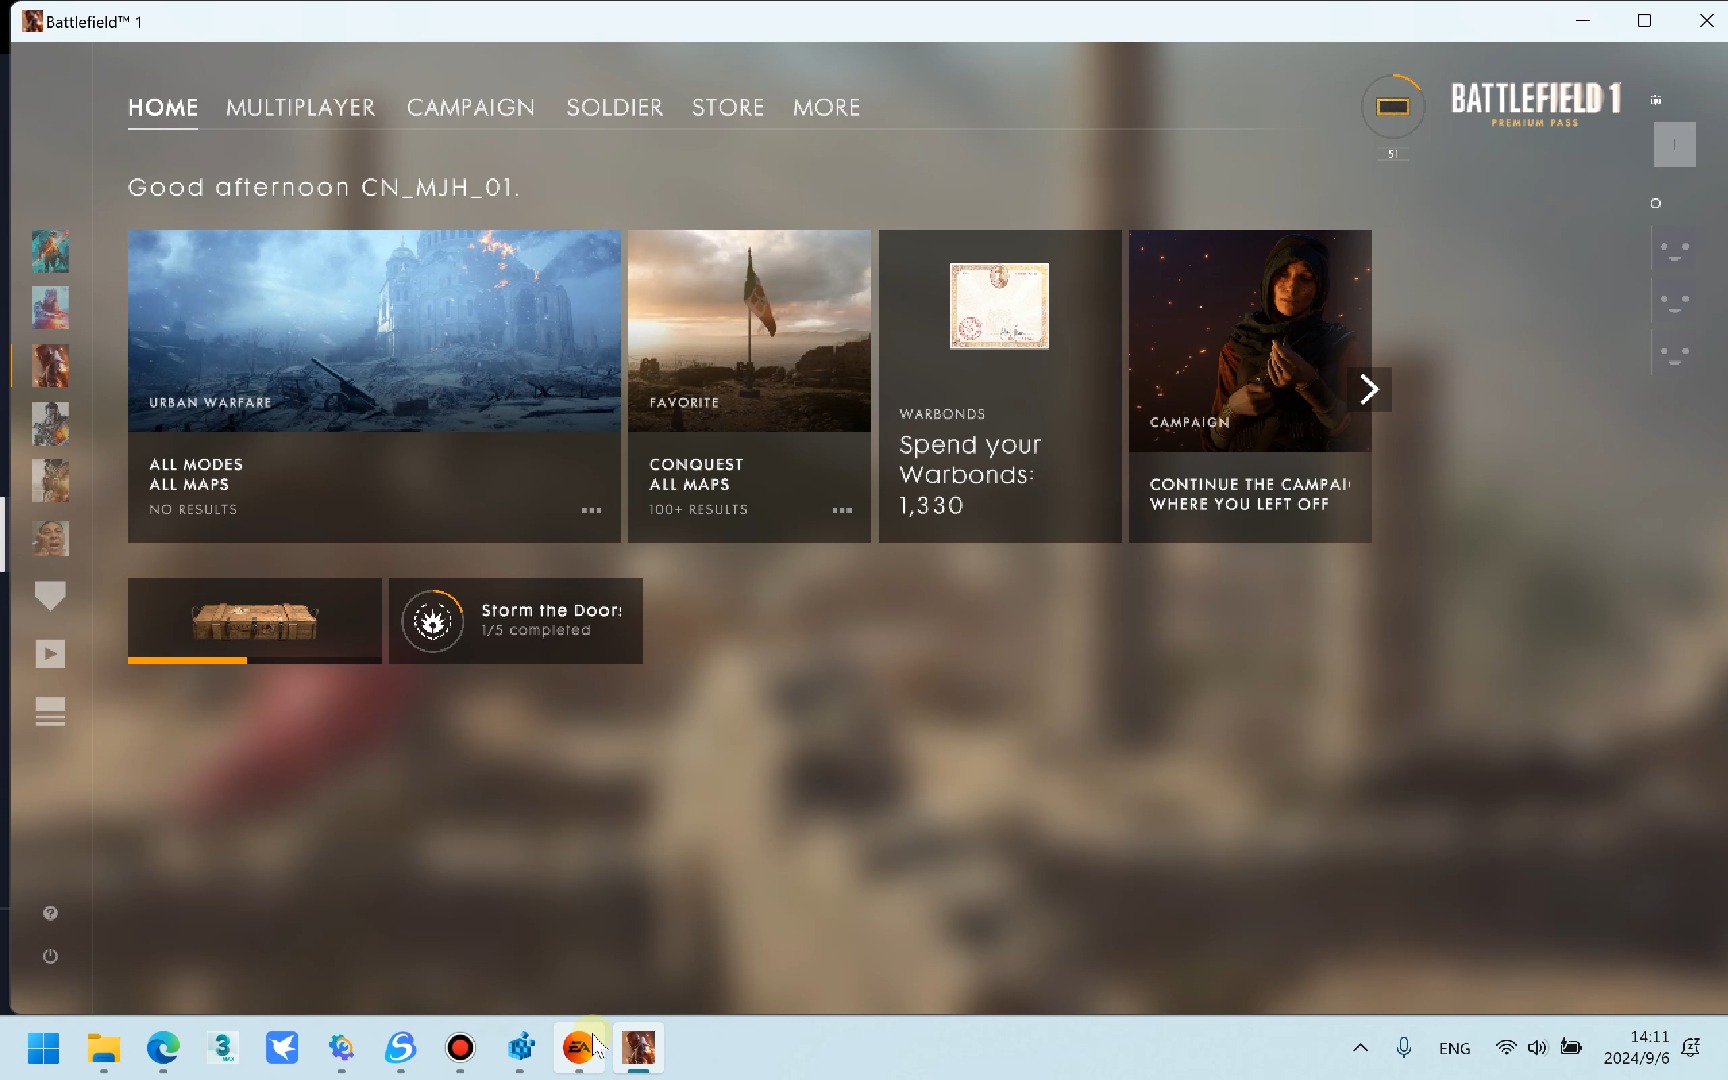This screenshot has width=1728, height=1080.
Task: Select the tan desert soldier sidebar thumbnail
Action: pyautogui.click(x=50, y=481)
